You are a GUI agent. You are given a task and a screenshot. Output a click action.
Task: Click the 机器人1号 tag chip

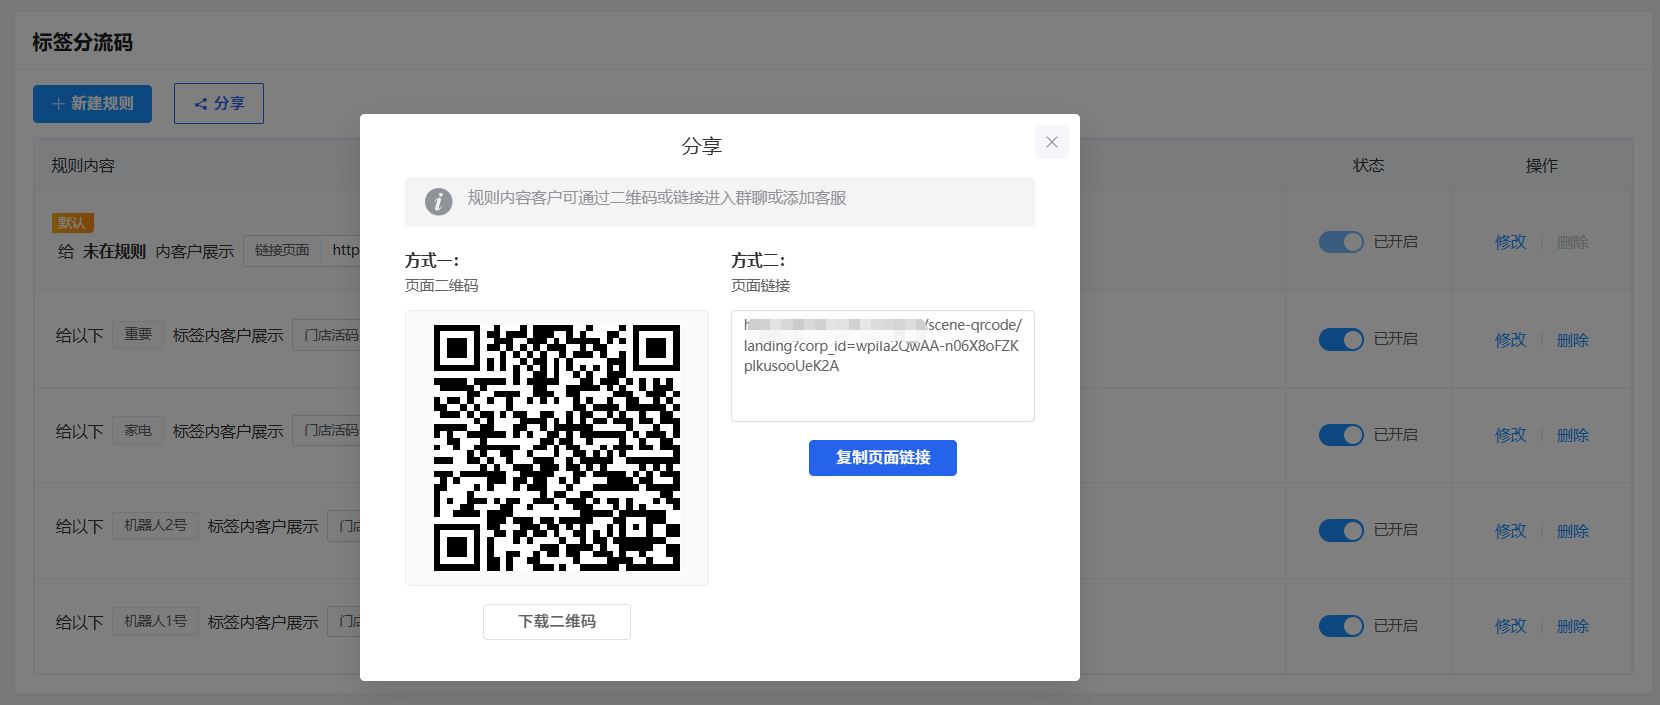click(155, 621)
